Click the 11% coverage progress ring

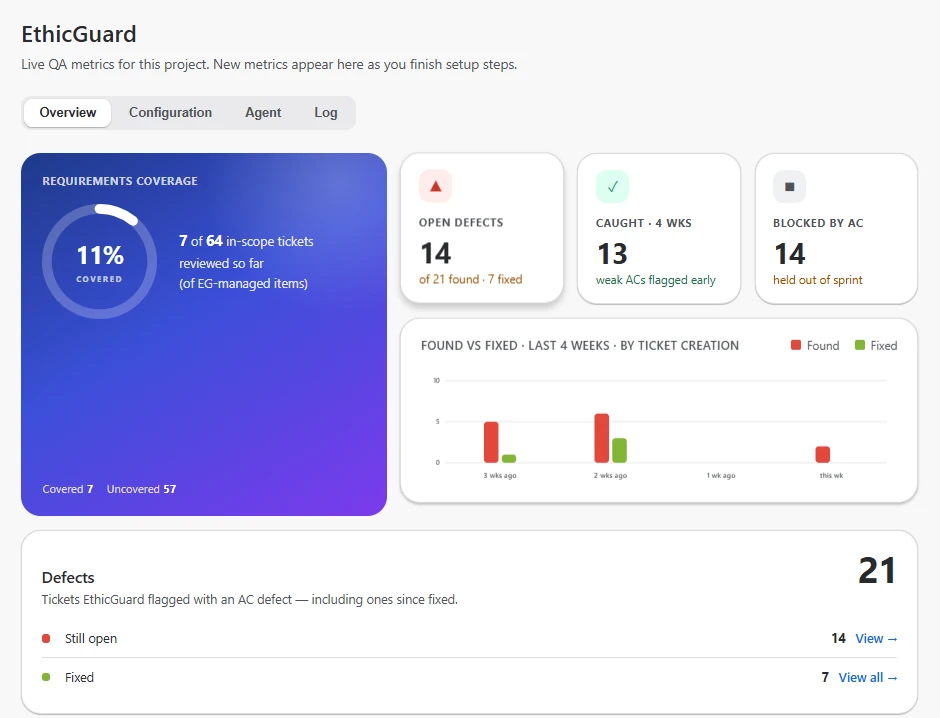pyautogui.click(x=100, y=261)
